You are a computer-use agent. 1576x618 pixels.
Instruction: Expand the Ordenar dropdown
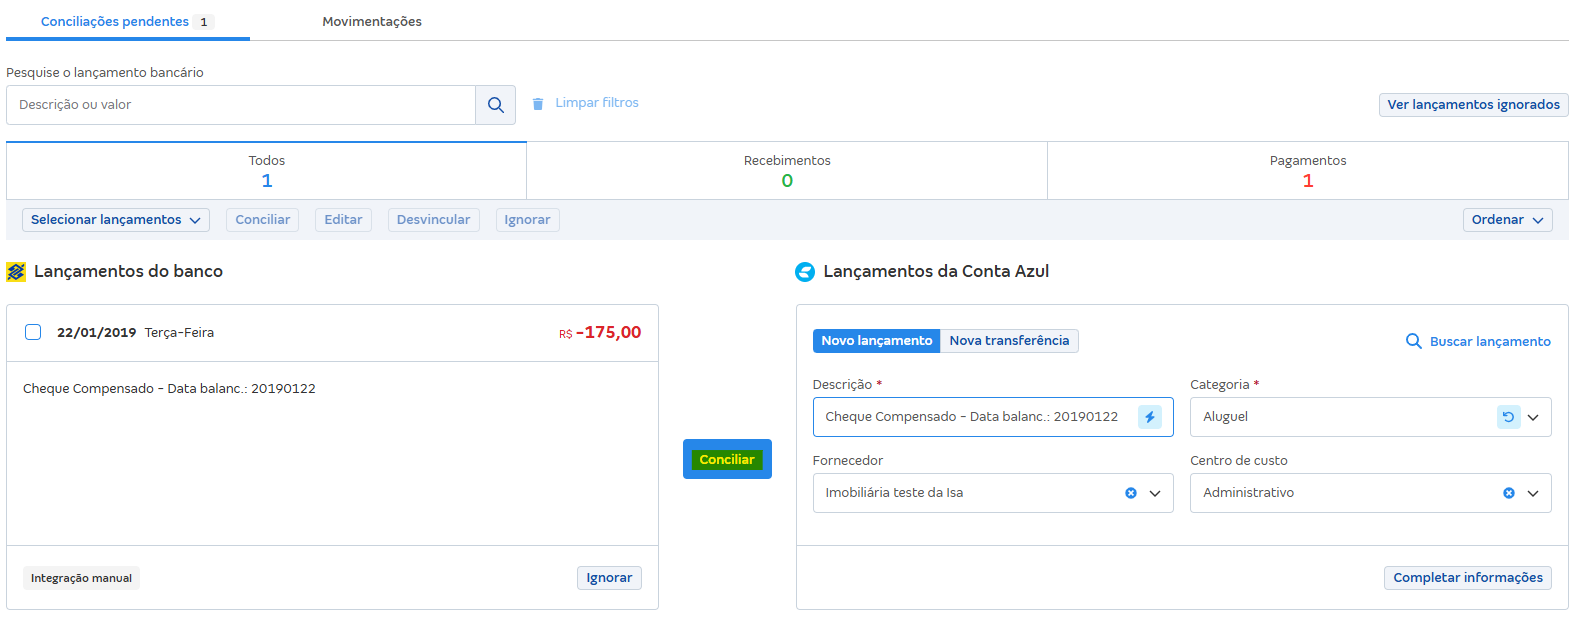[x=1507, y=220]
